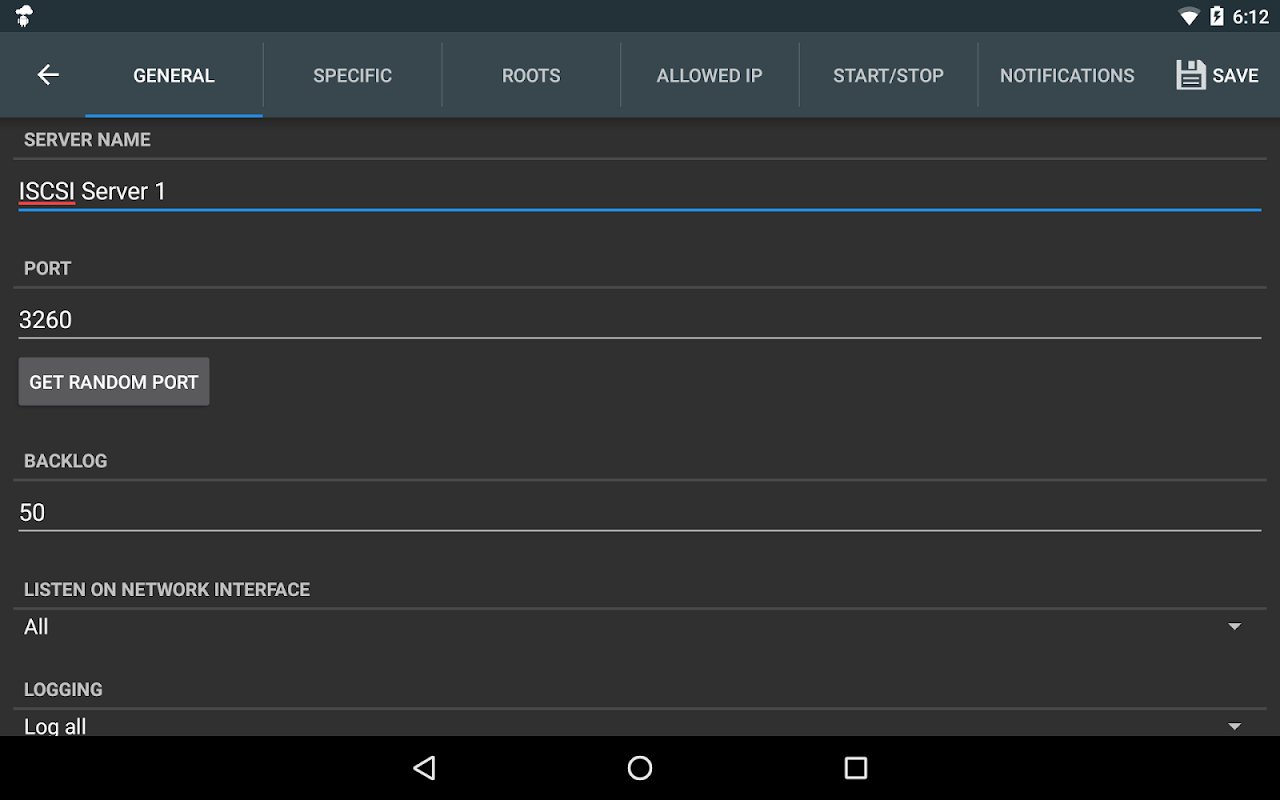This screenshot has height=800, width=1280.
Task: Tap the battery charging icon
Action: click(1217, 16)
